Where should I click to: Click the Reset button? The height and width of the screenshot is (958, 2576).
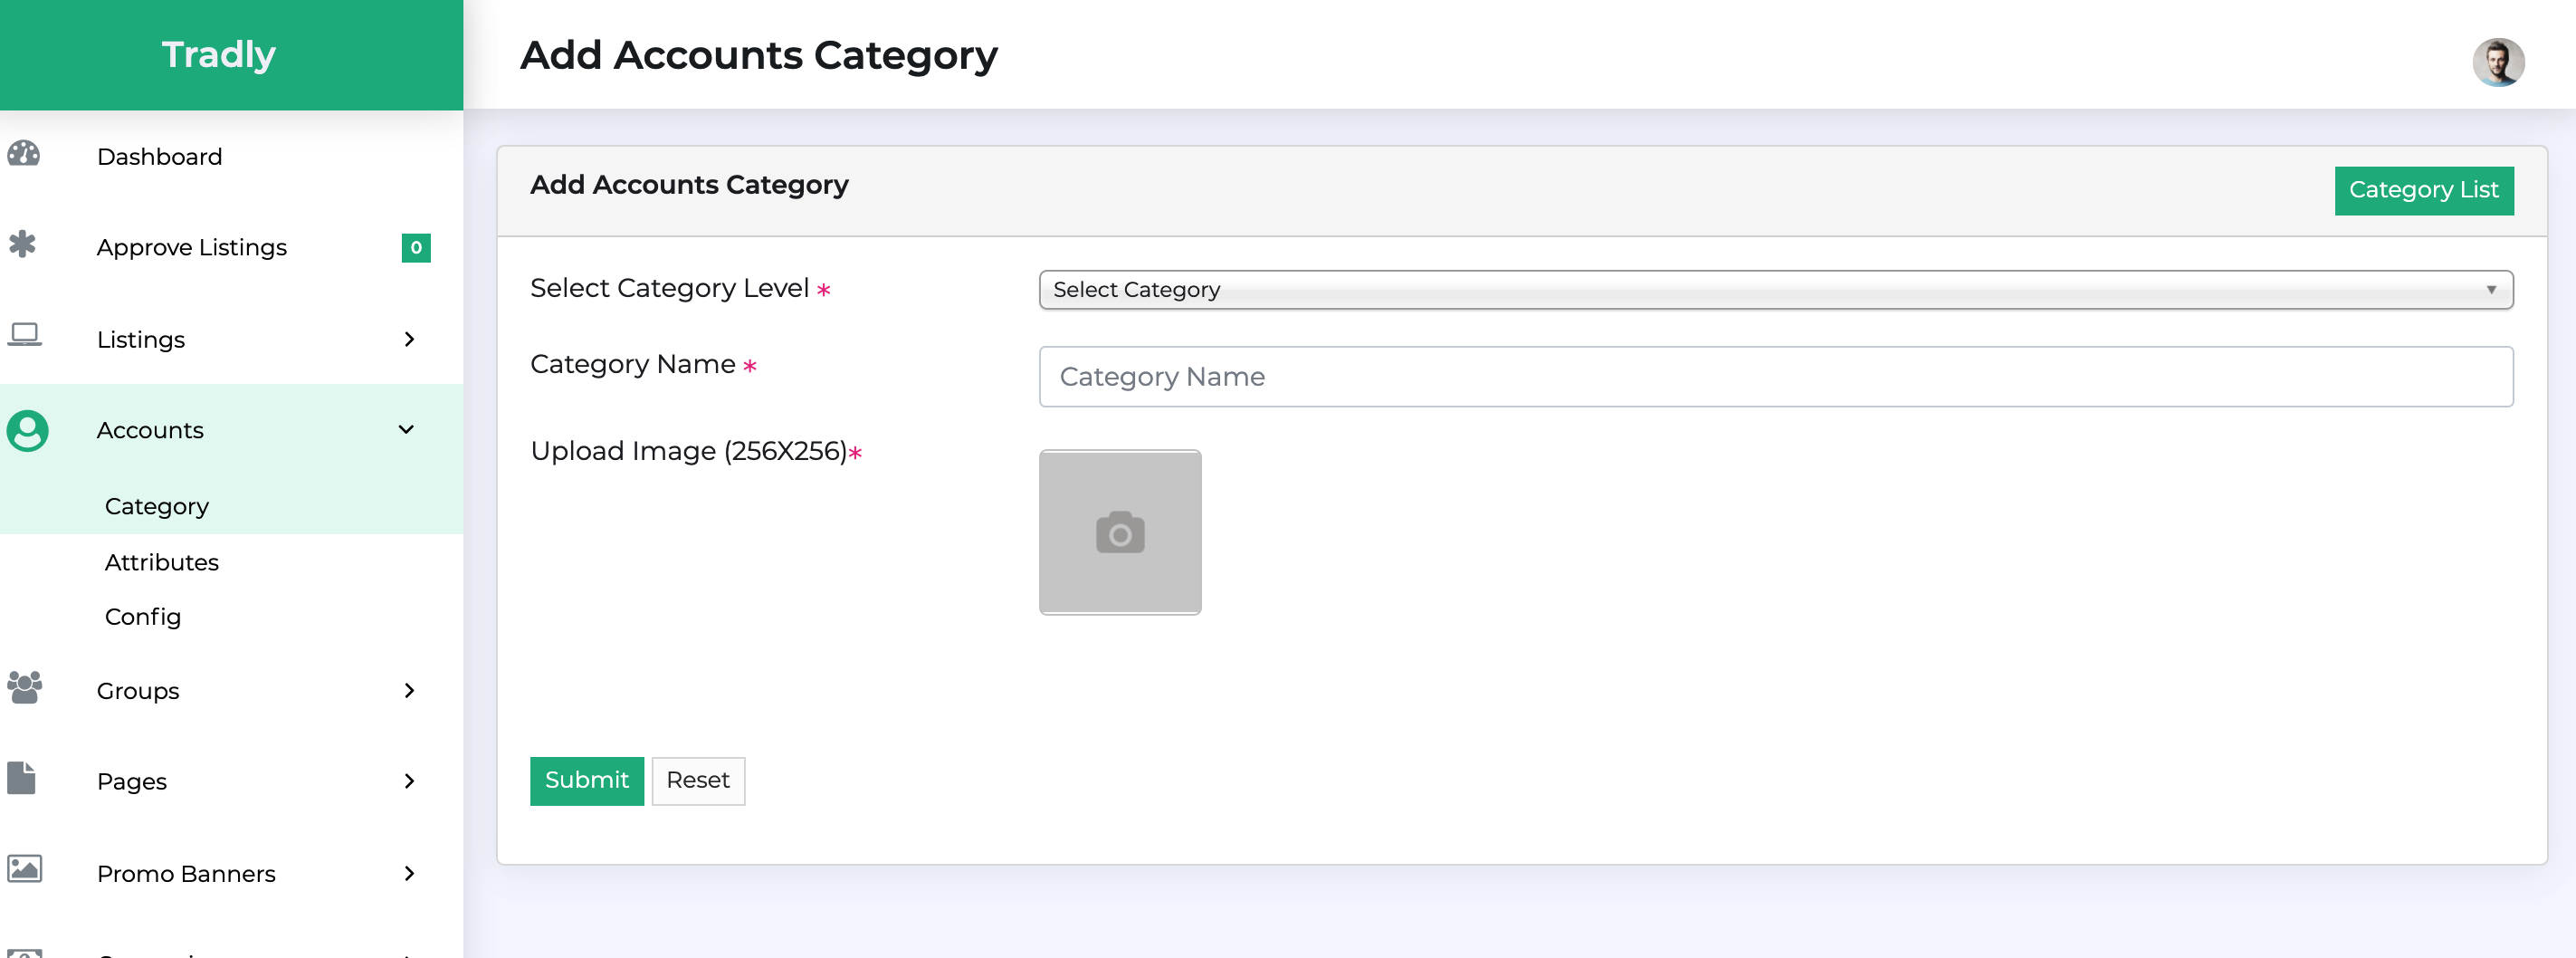(698, 781)
